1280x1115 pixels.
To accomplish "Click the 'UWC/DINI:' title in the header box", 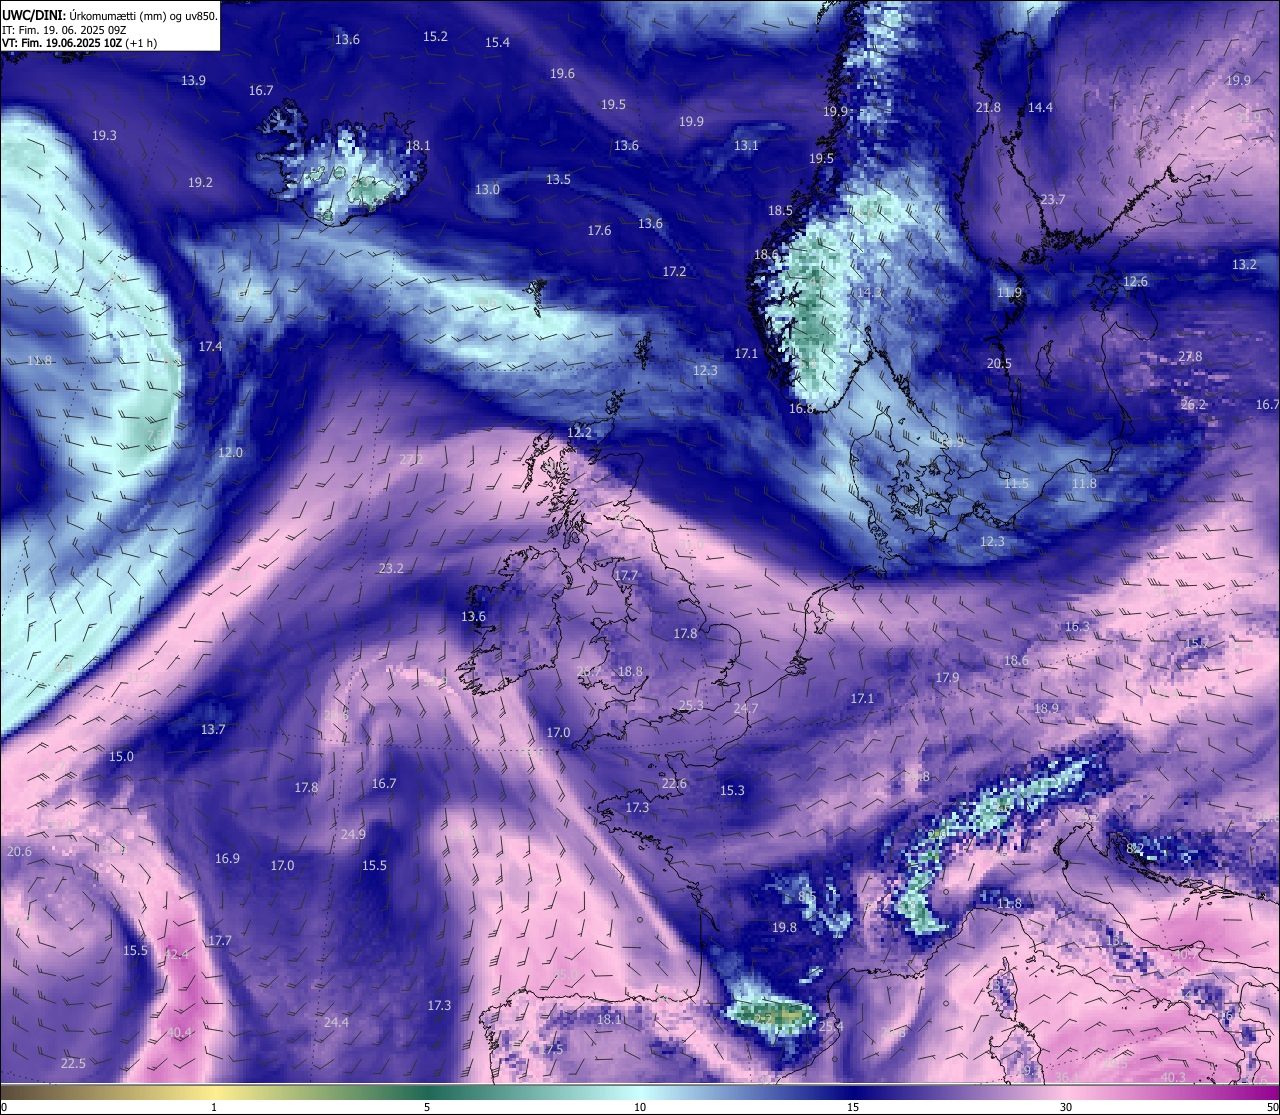I will (x=34, y=16).
